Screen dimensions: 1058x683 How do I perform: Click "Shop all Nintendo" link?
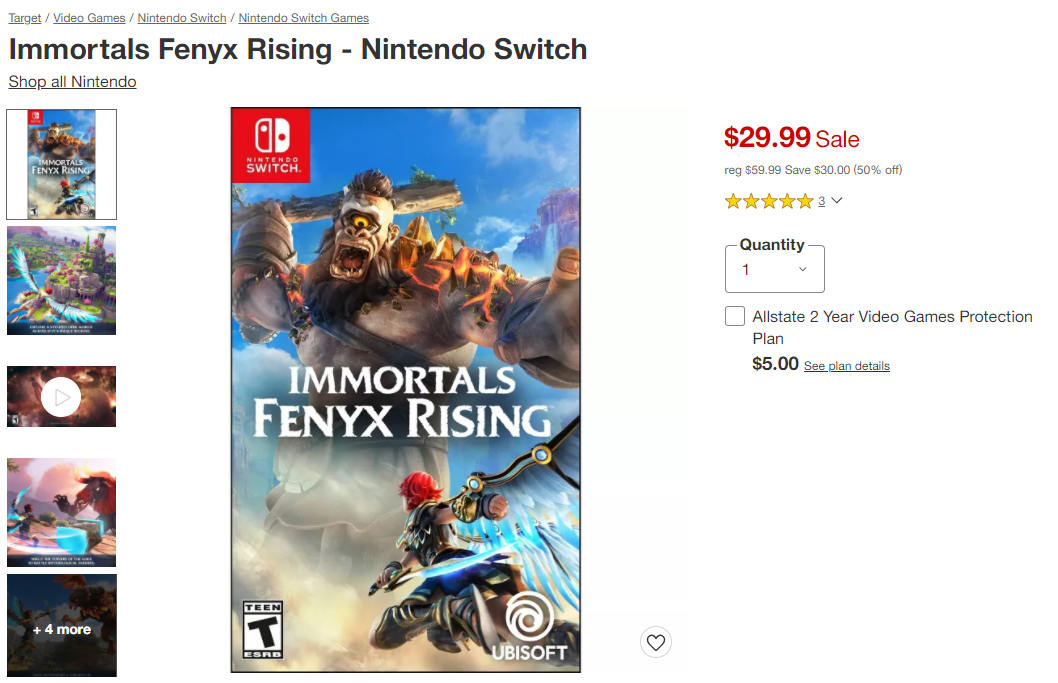pos(72,82)
